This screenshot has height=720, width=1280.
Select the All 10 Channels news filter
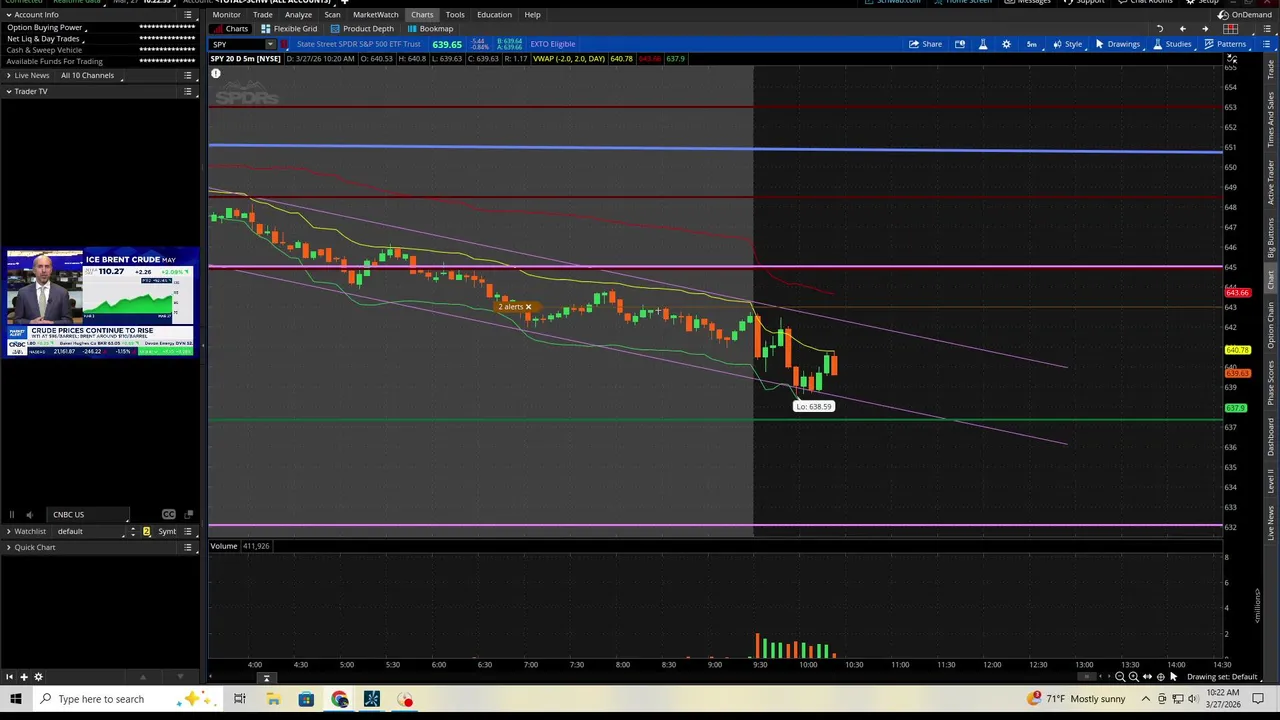(90, 76)
